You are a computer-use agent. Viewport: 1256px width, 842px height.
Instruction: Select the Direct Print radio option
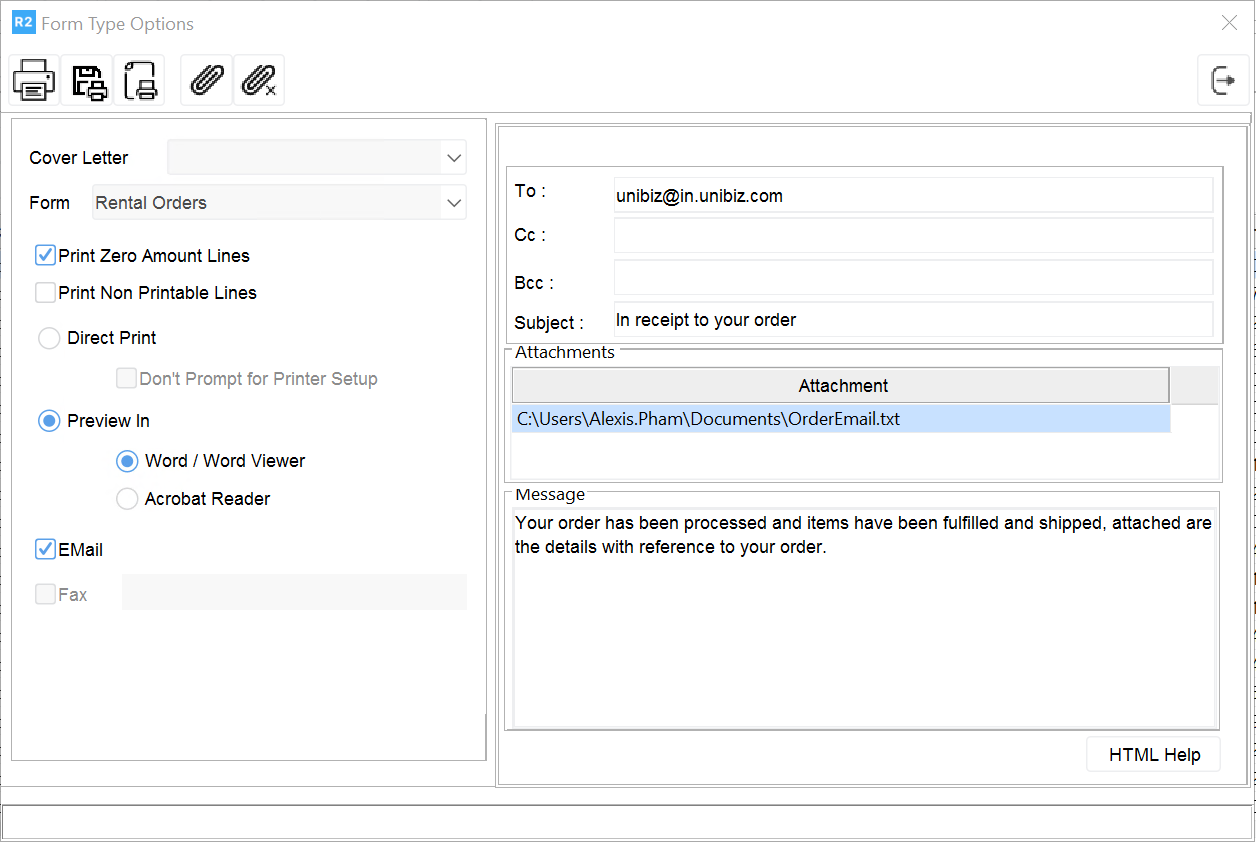49,338
